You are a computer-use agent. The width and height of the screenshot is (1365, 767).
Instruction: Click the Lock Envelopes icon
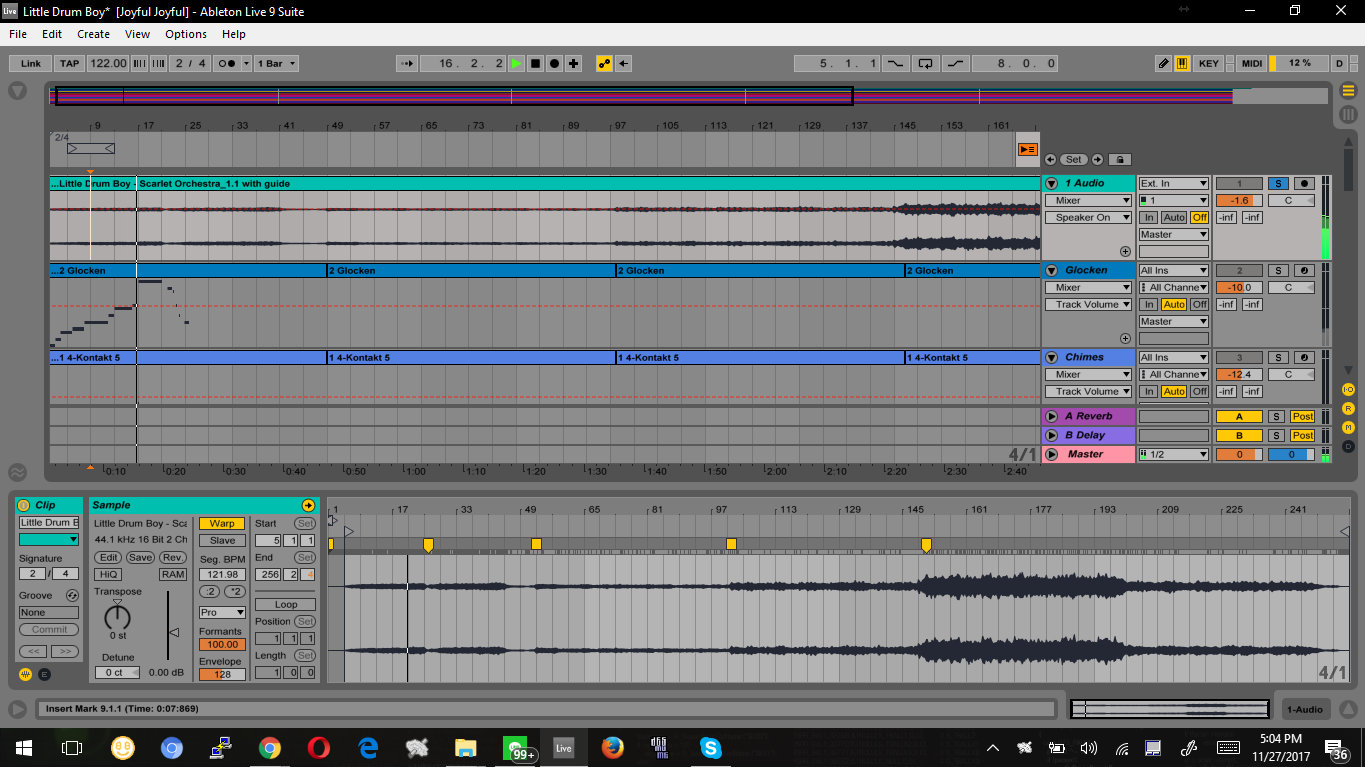pyautogui.click(x=1119, y=159)
